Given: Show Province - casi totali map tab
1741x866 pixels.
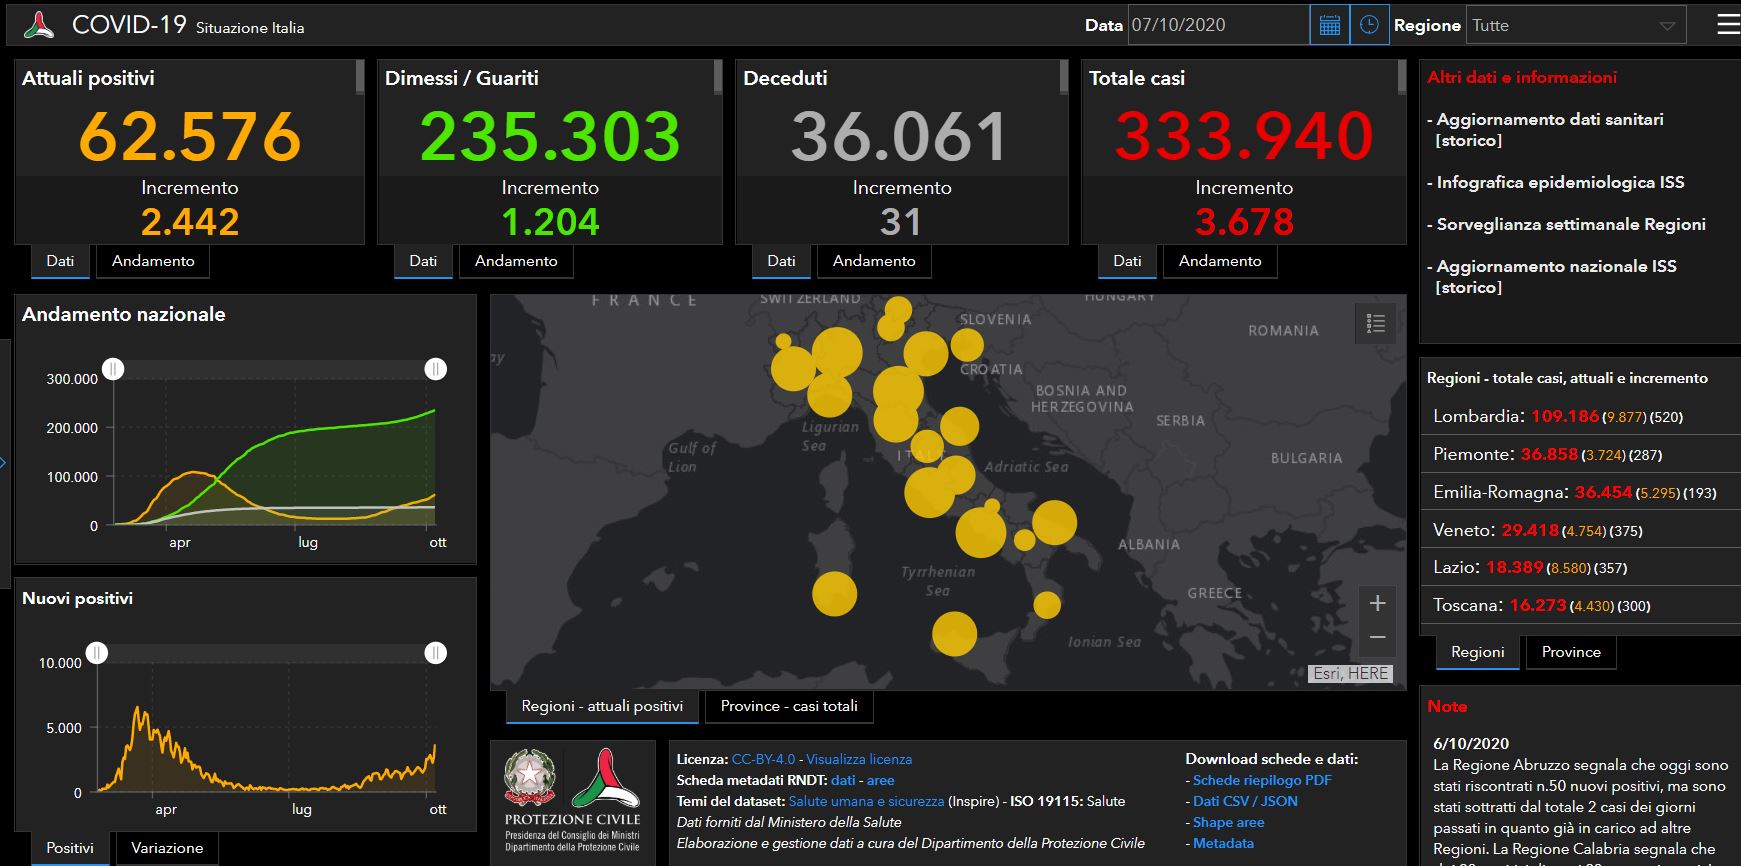Looking at the screenshot, I should point(789,706).
